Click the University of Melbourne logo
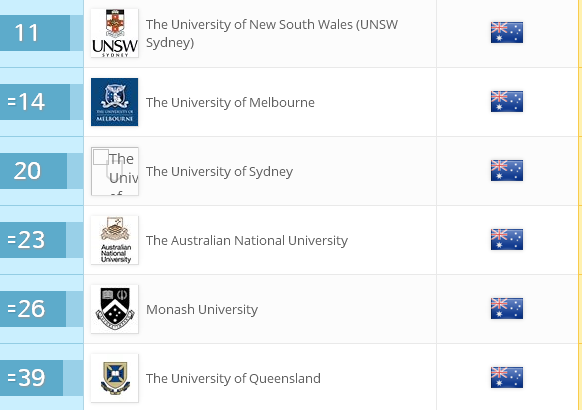 click(x=115, y=102)
